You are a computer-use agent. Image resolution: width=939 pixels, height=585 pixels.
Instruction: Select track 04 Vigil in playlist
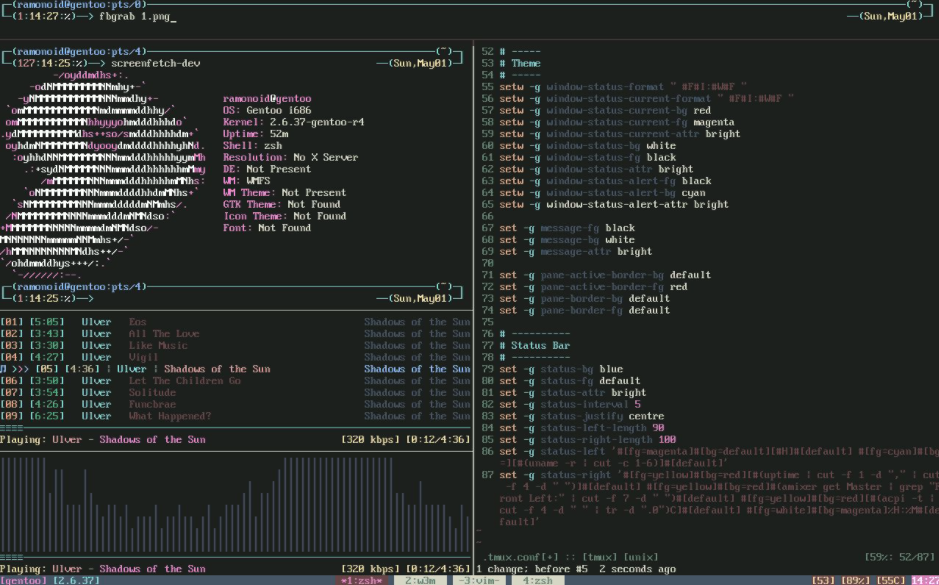[235, 357]
